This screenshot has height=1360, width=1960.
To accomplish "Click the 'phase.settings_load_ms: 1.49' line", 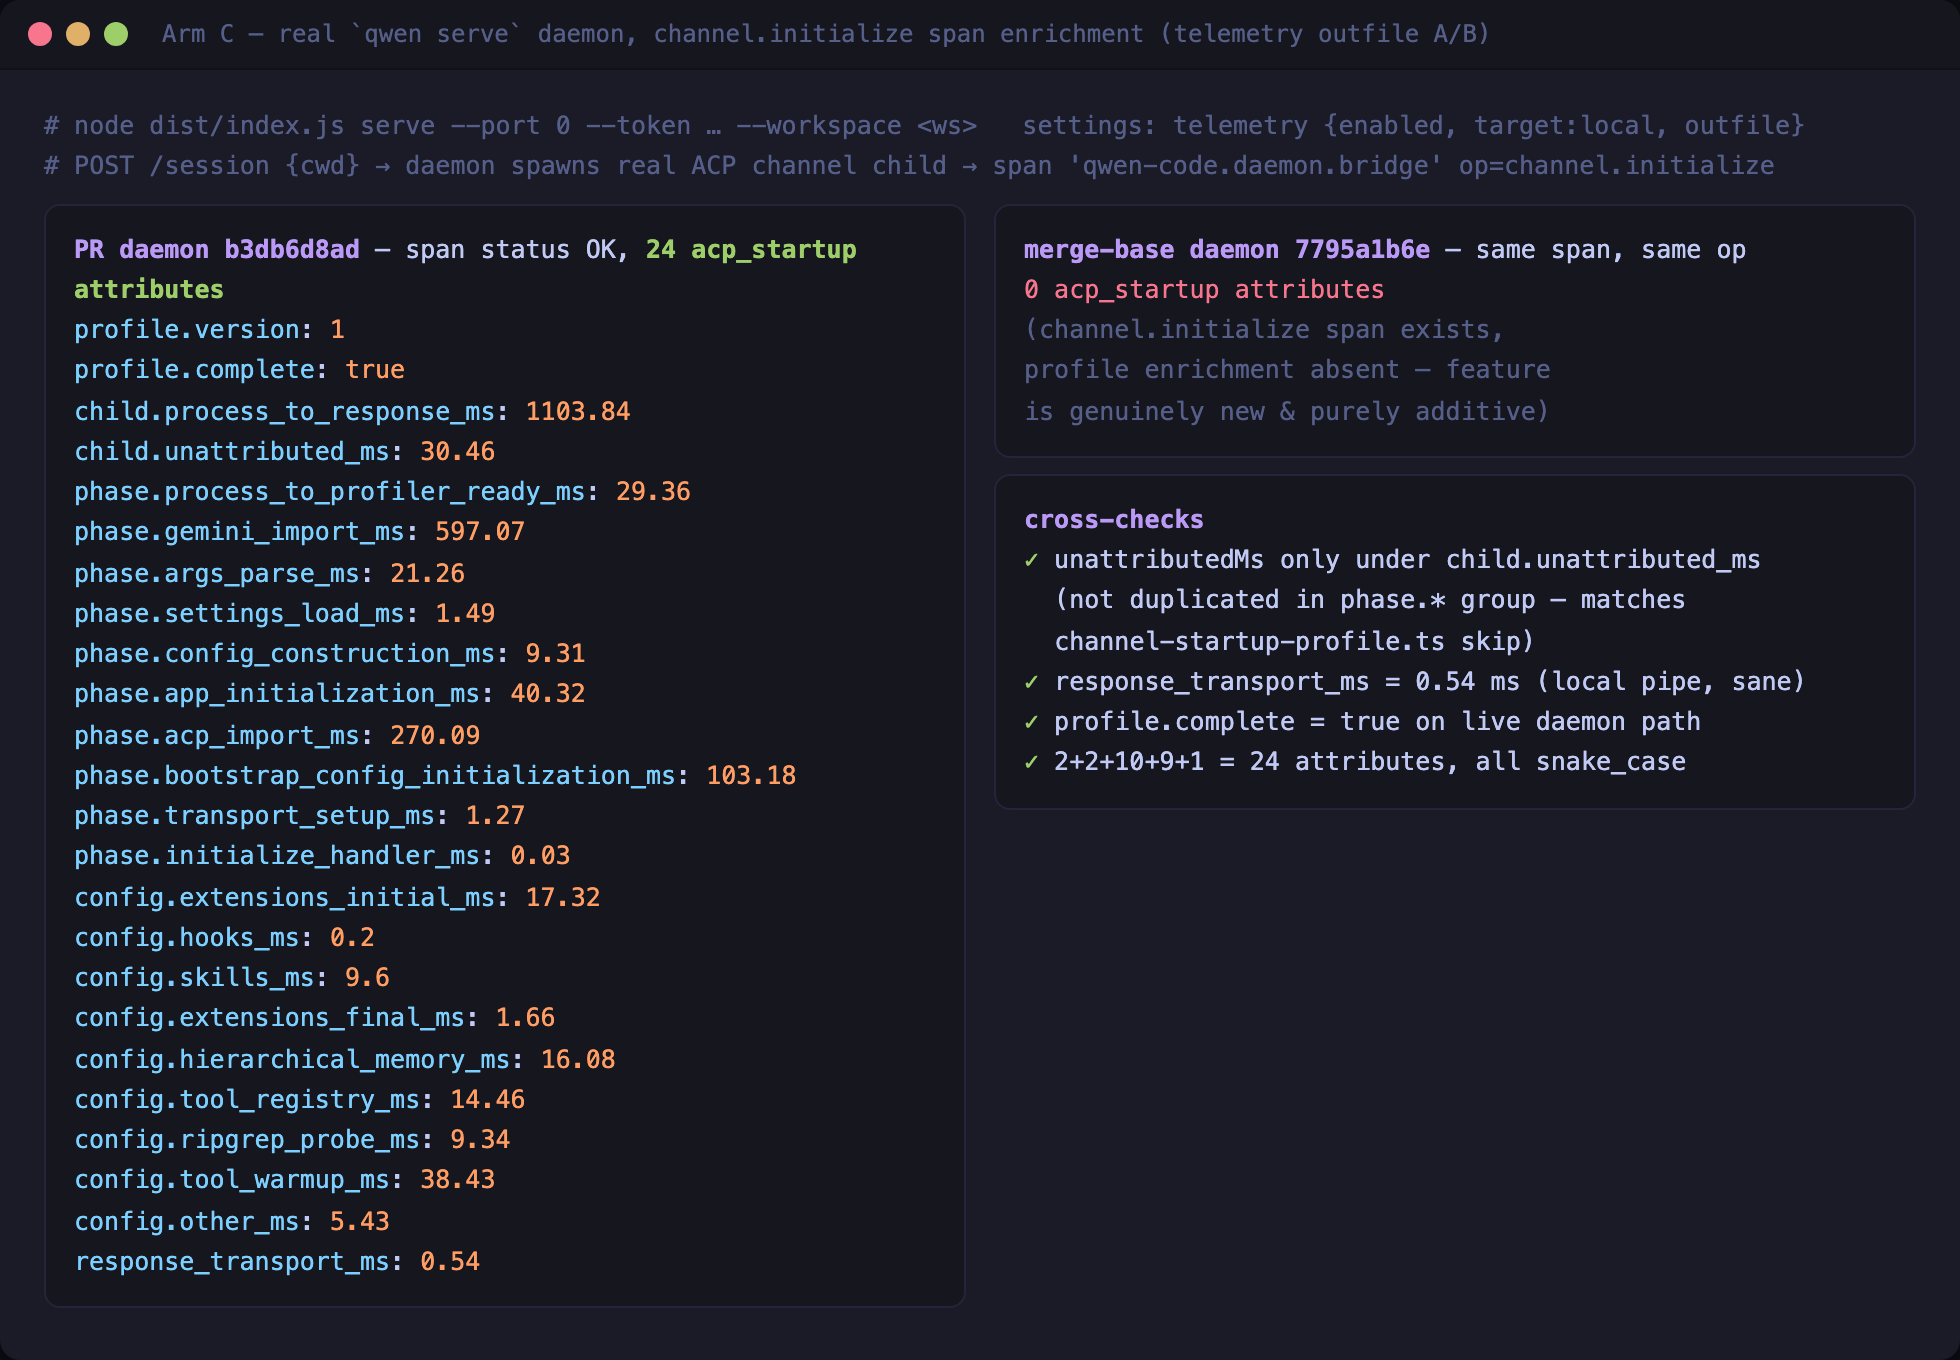I will point(285,613).
